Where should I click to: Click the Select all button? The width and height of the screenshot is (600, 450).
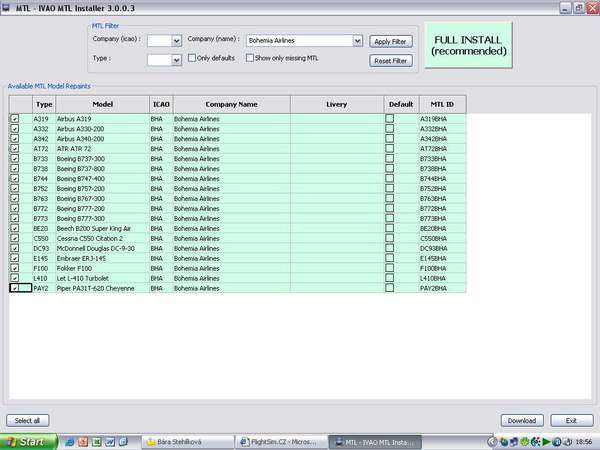coord(25,420)
